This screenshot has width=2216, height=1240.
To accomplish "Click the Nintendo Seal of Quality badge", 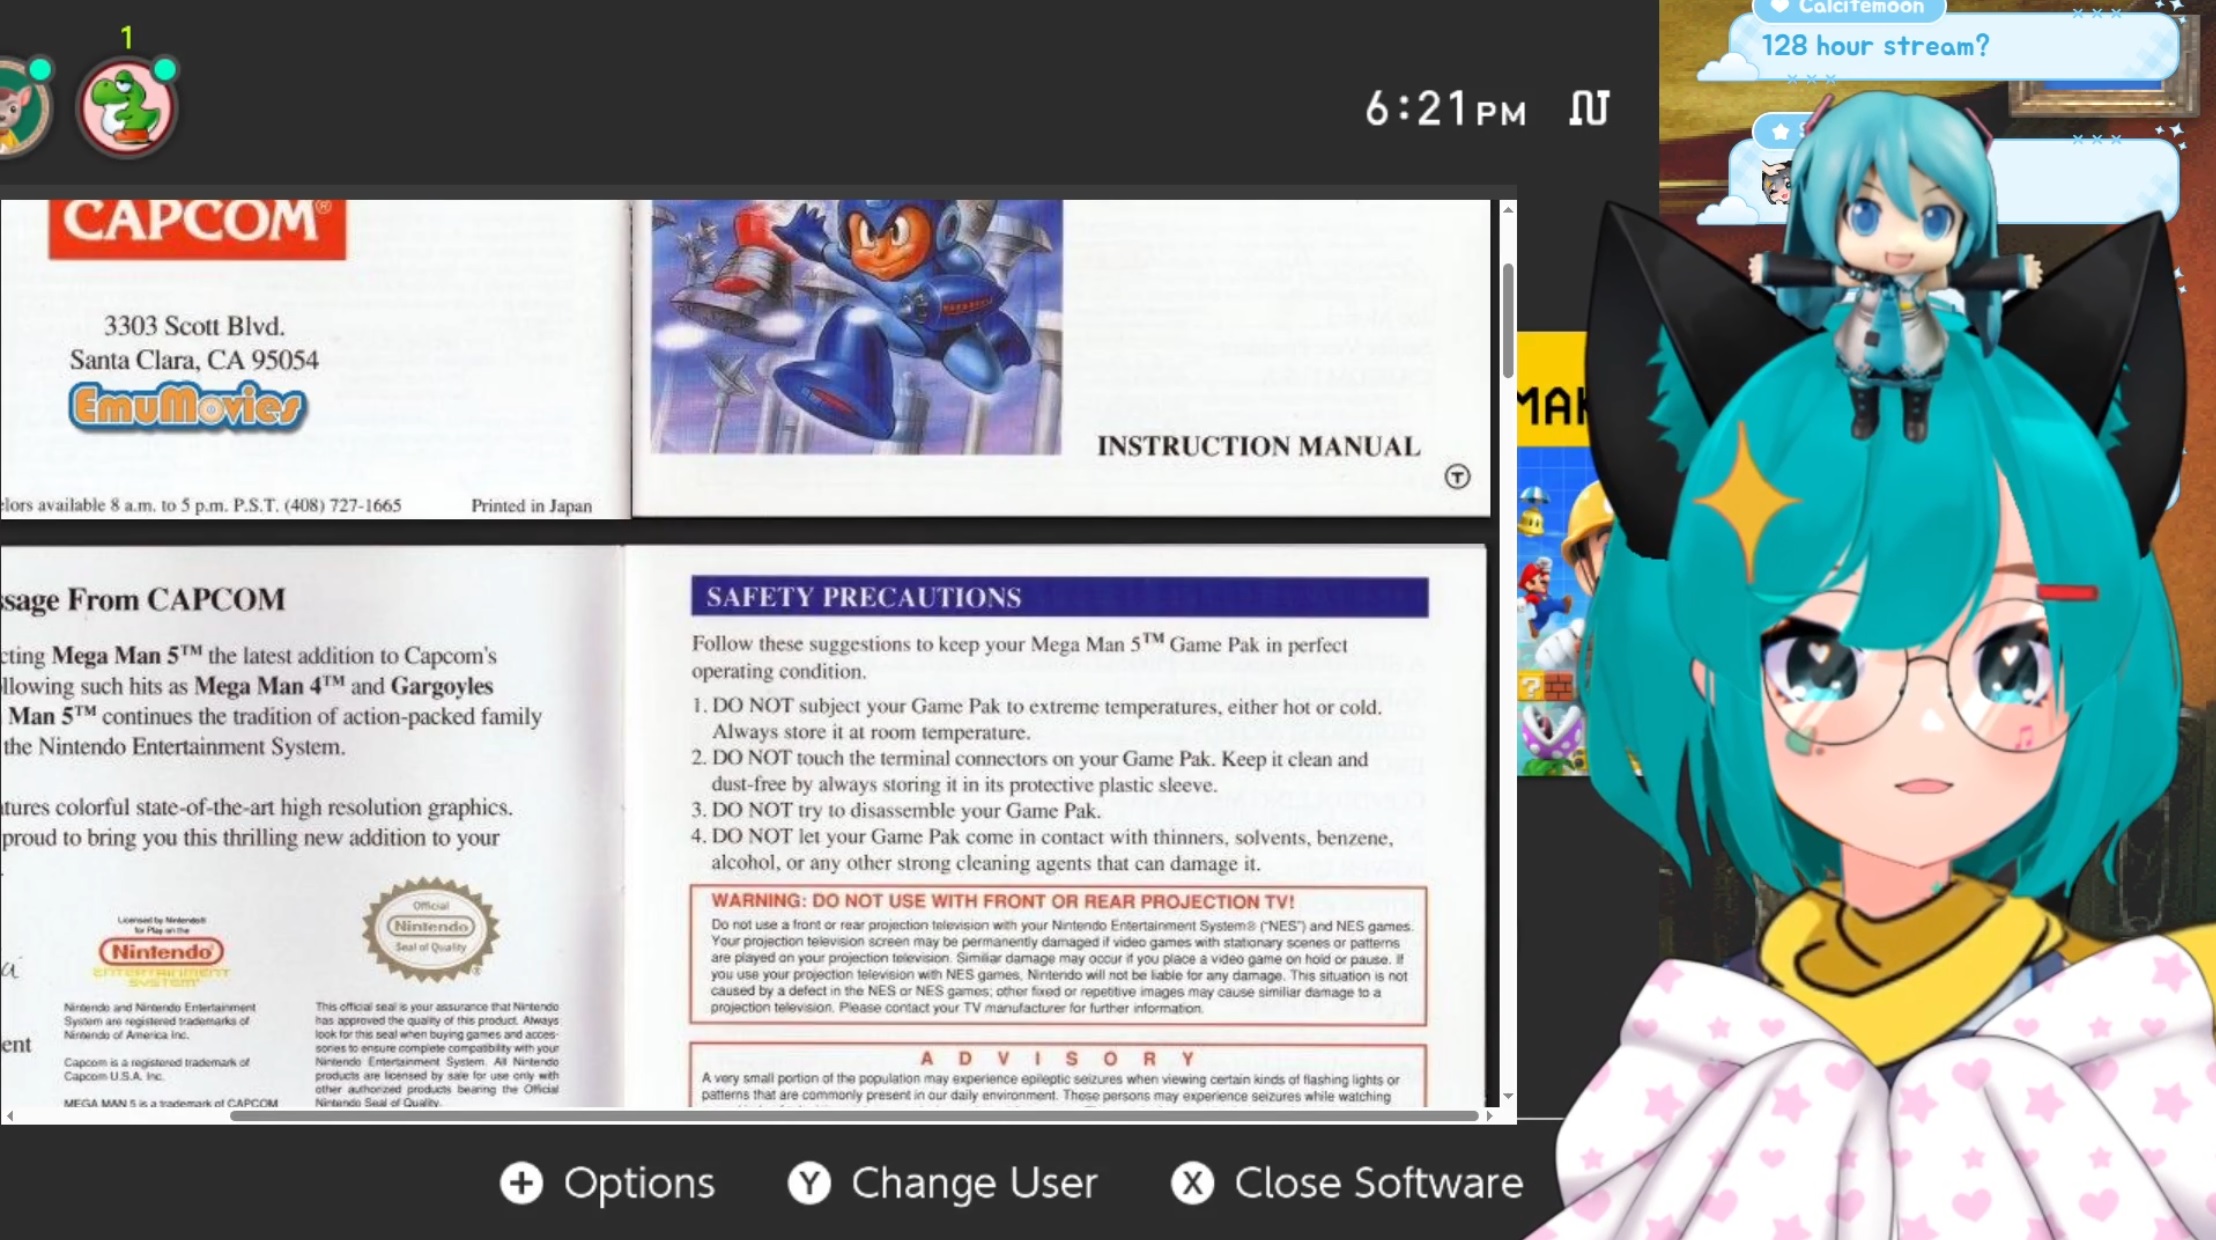I will tap(431, 928).
